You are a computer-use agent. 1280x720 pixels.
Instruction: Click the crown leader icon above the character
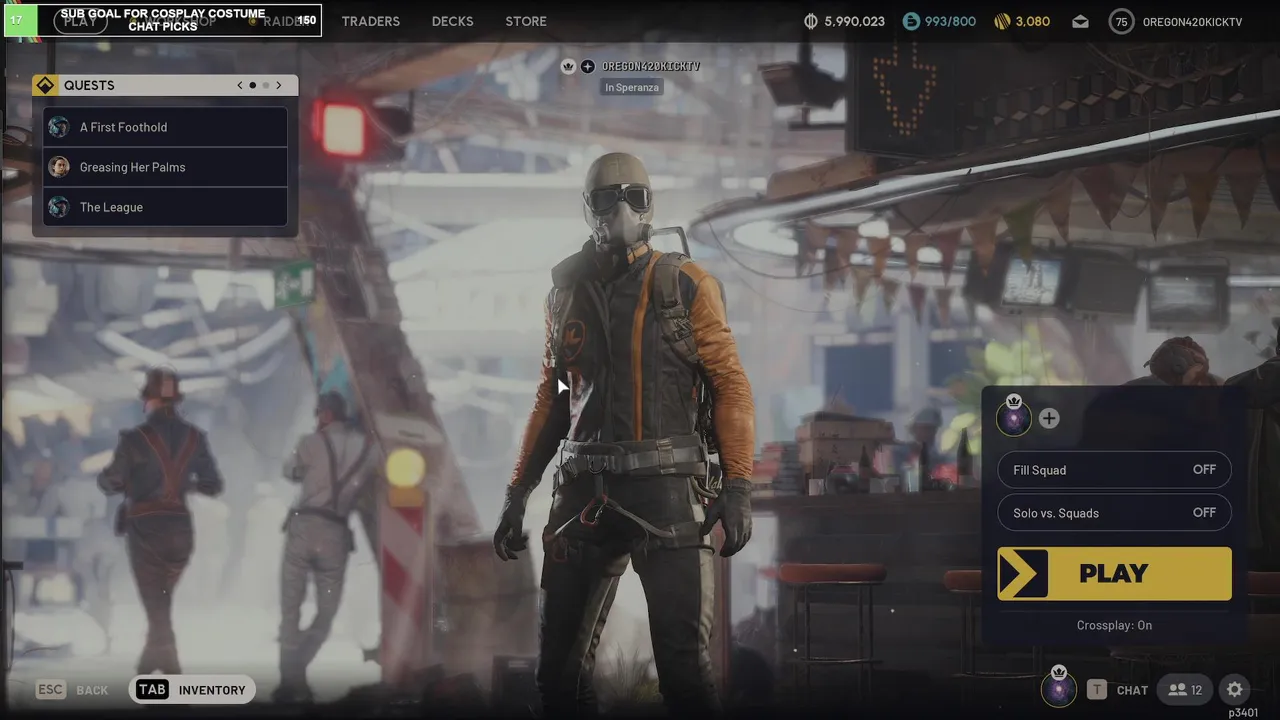point(569,66)
